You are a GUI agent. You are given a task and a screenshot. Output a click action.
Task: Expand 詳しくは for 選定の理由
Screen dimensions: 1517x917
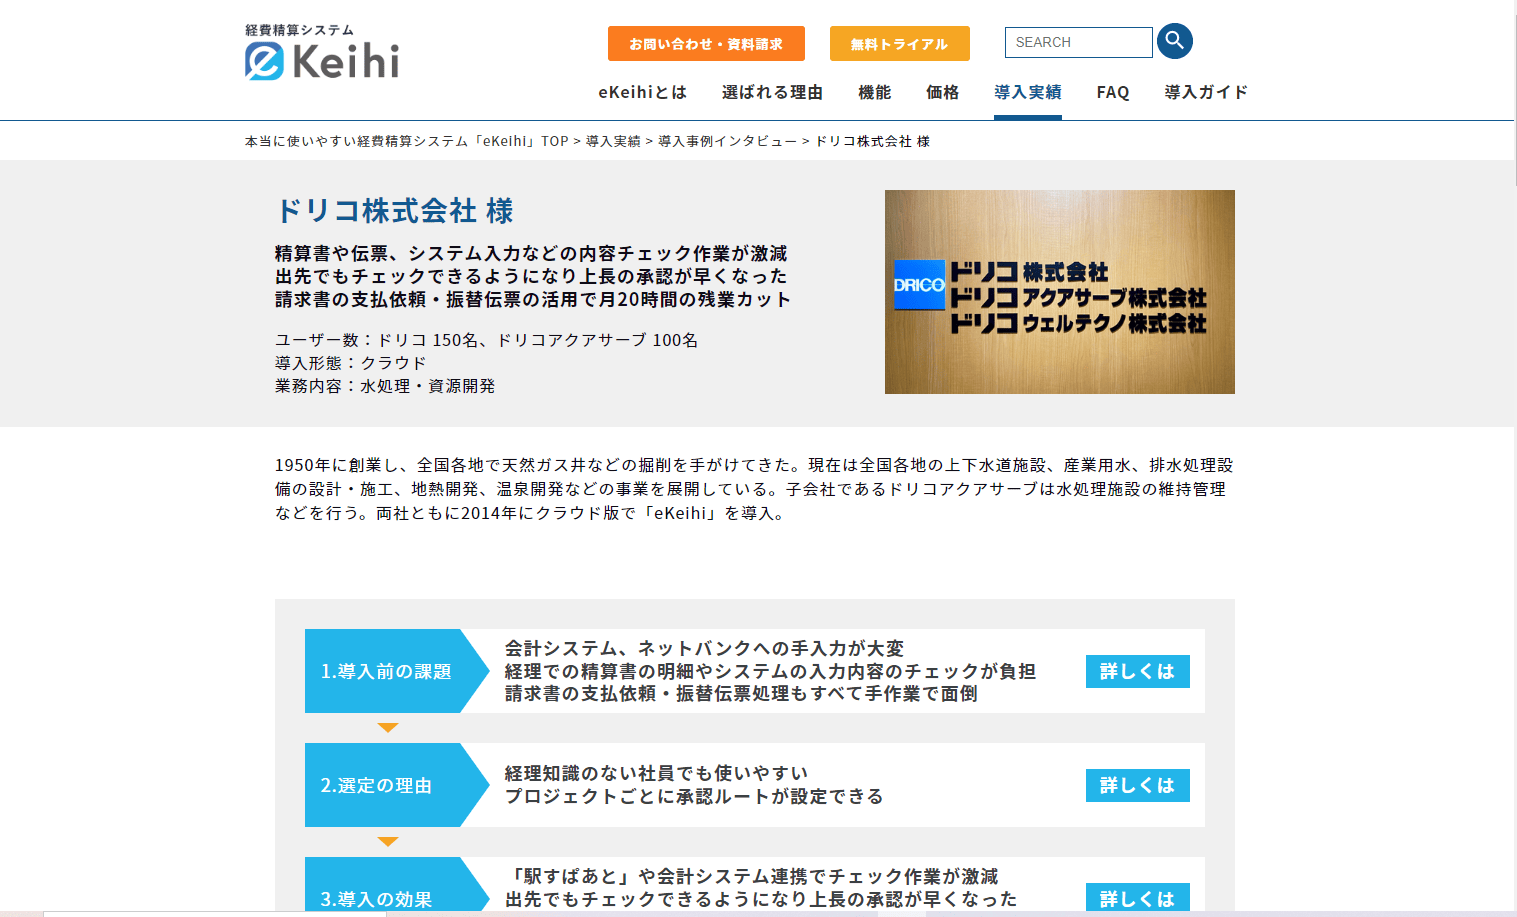coord(1138,785)
